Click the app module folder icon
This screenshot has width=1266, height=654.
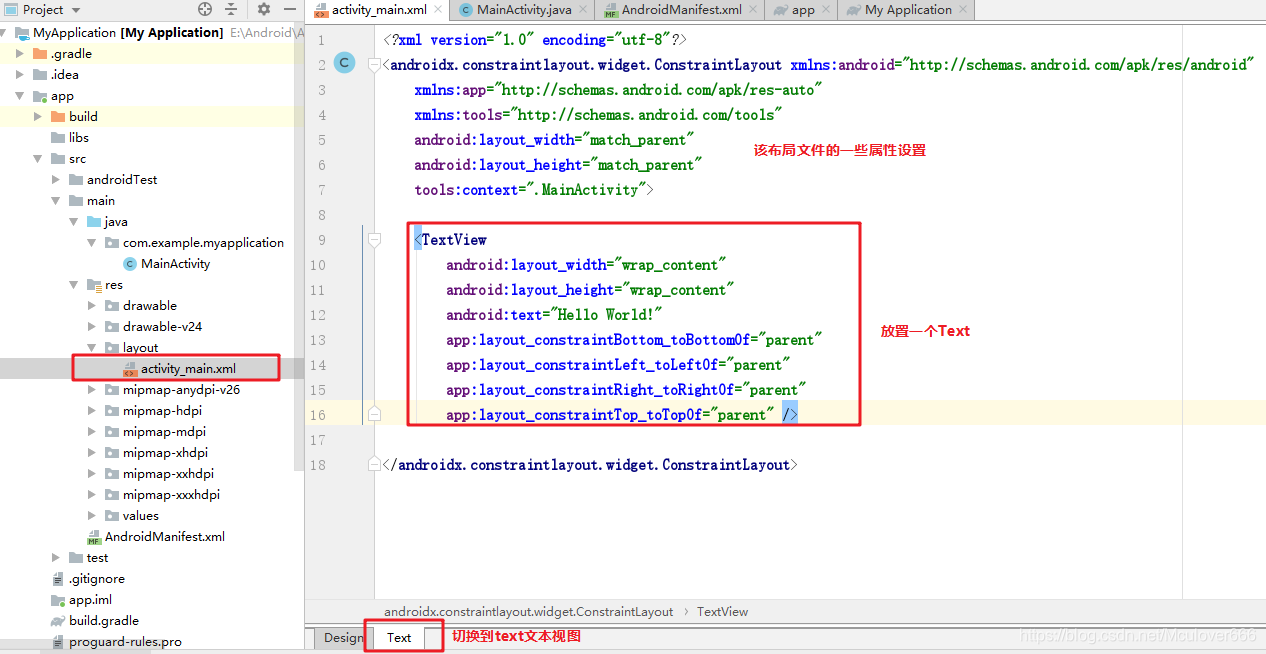click(40, 96)
